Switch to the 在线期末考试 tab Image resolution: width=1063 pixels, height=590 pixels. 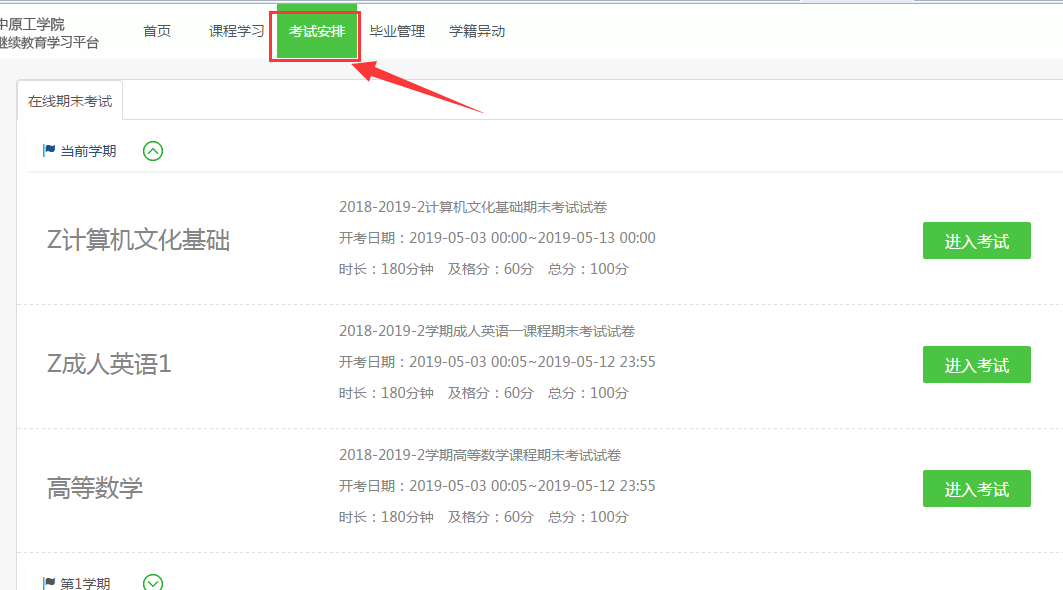click(x=70, y=101)
